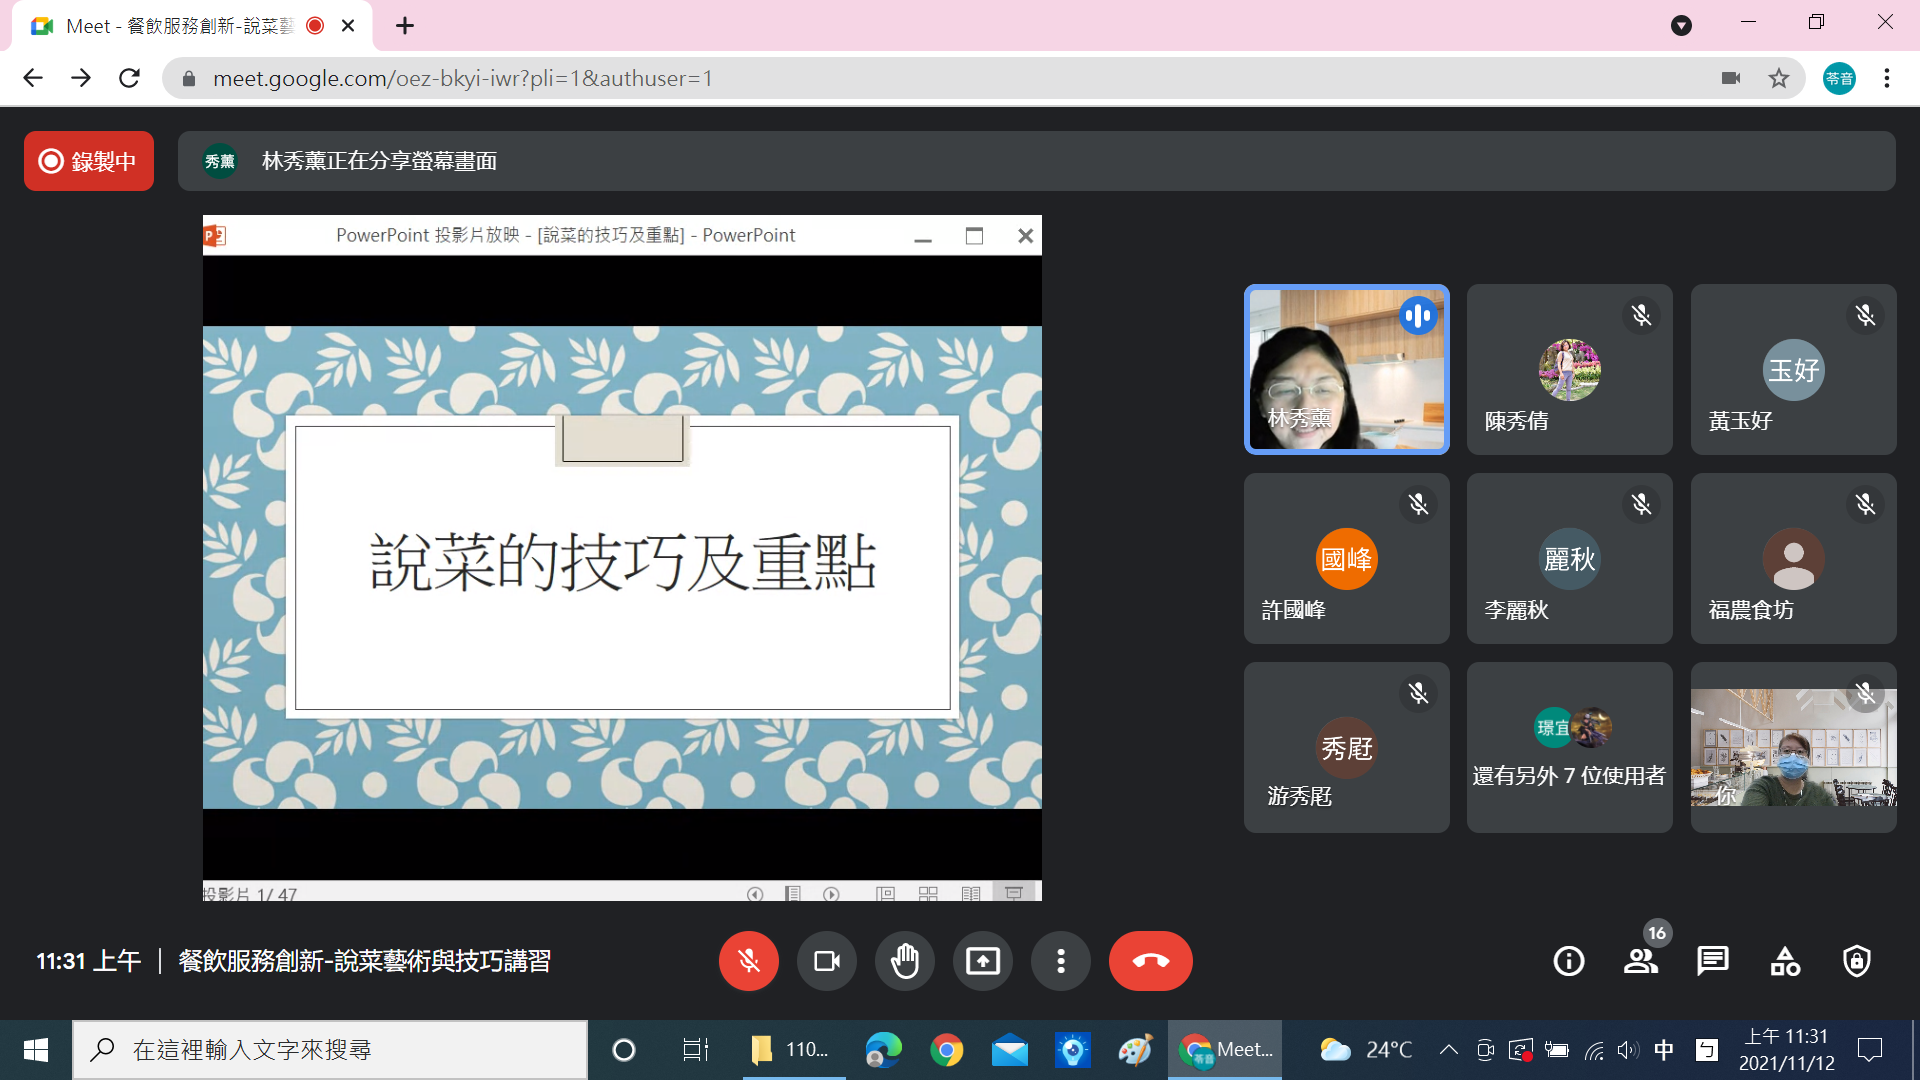
Task: Show hidden system tray icons chevron
Action: pyautogui.click(x=1448, y=1049)
